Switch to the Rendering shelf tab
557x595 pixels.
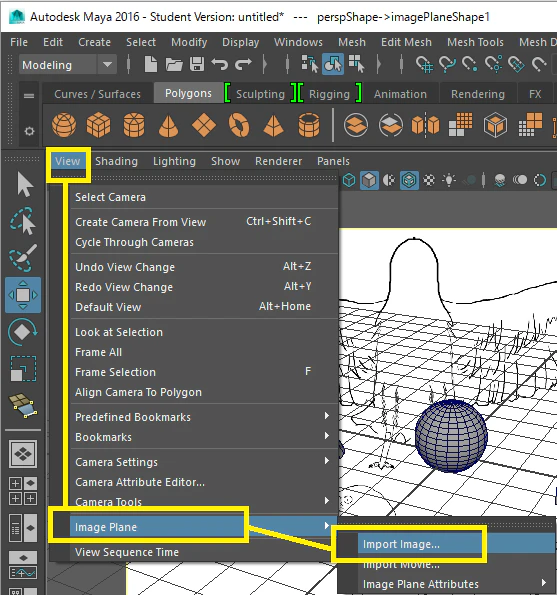[478, 94]
